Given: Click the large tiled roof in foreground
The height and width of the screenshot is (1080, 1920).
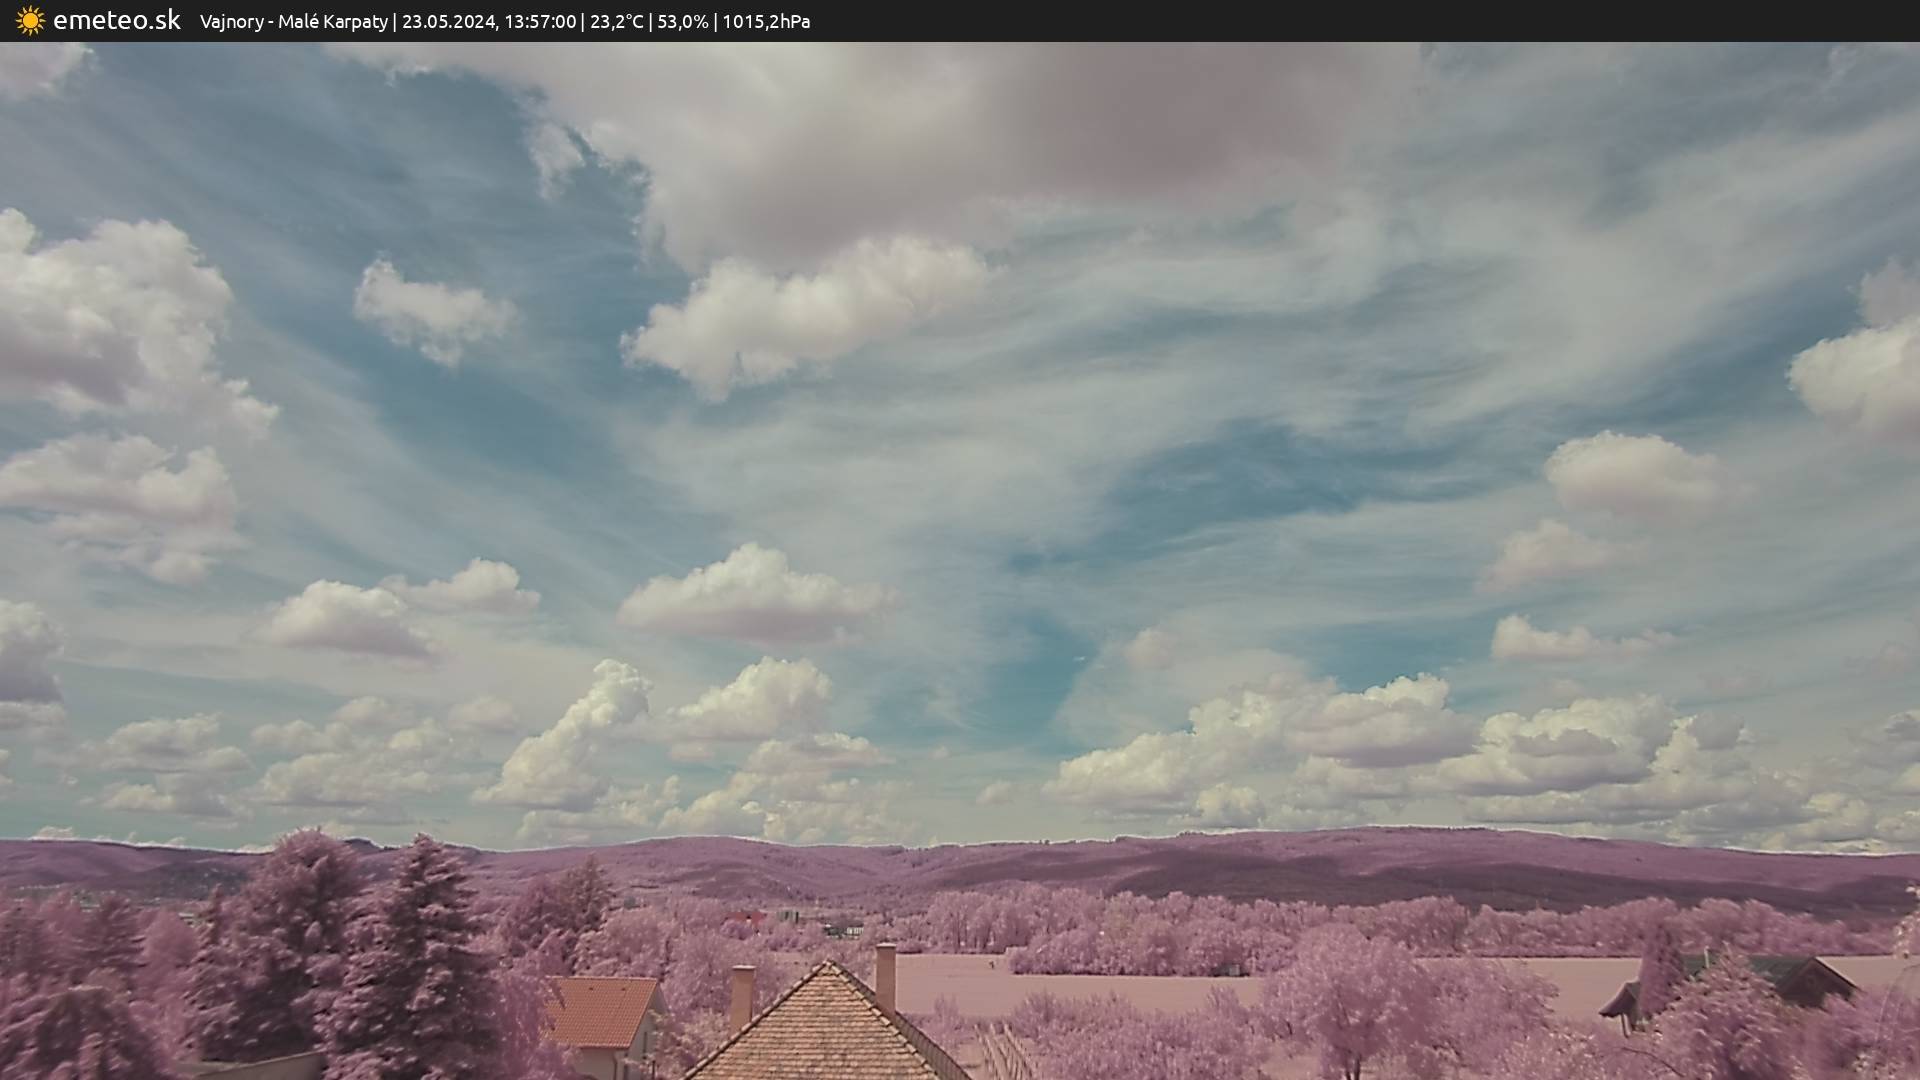Looking at the screenshot, I should [x=826, y=1030].
